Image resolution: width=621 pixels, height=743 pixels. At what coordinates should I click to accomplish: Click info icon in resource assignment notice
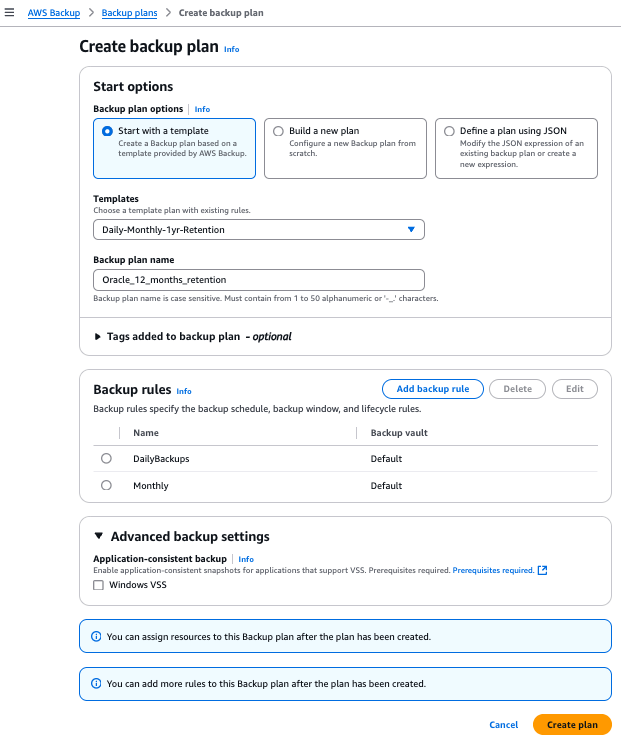[96, 636]
